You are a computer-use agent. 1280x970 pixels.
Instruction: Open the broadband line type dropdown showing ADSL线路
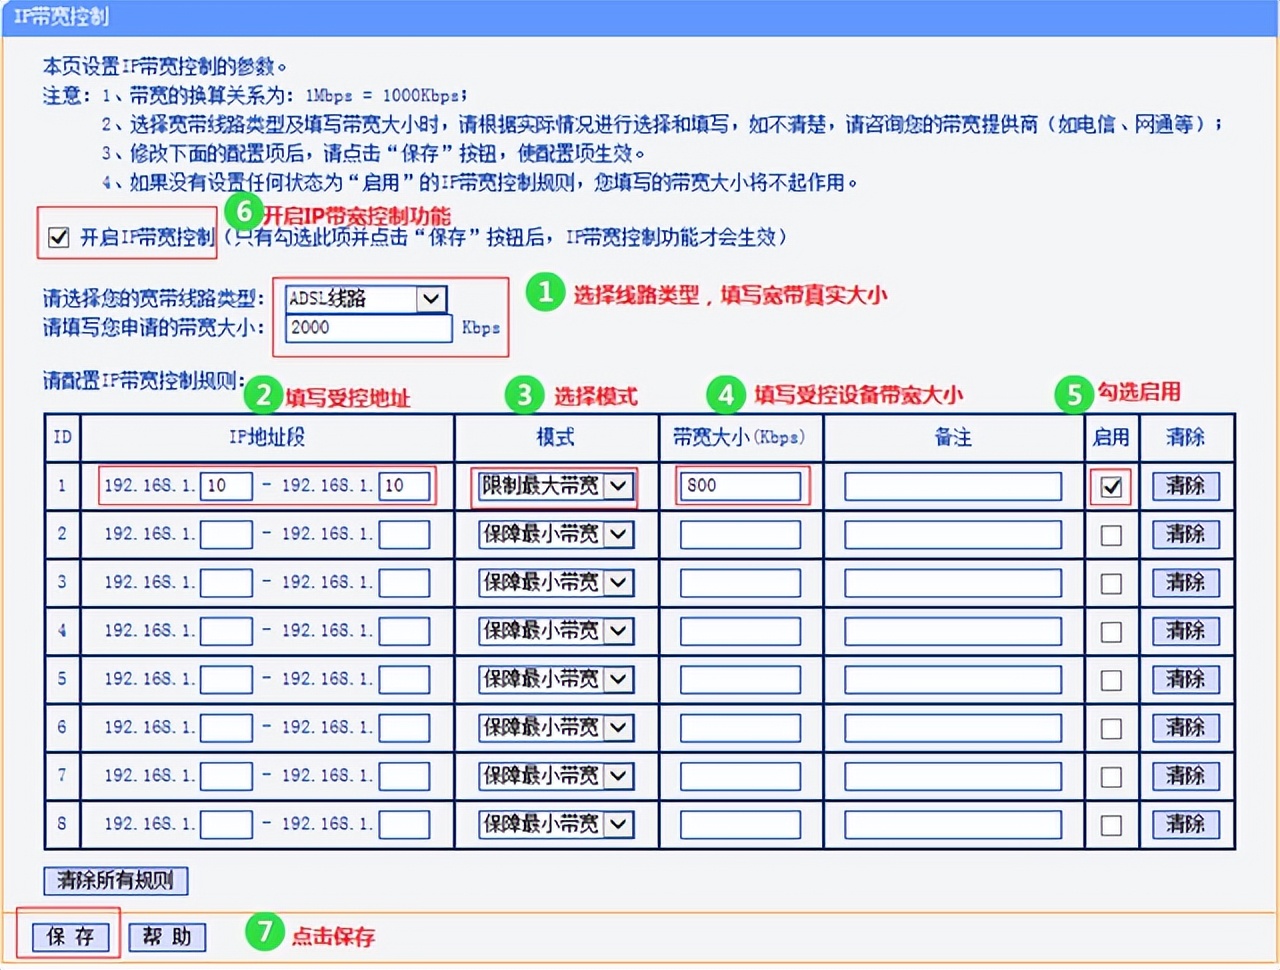[x=430, y=298]
